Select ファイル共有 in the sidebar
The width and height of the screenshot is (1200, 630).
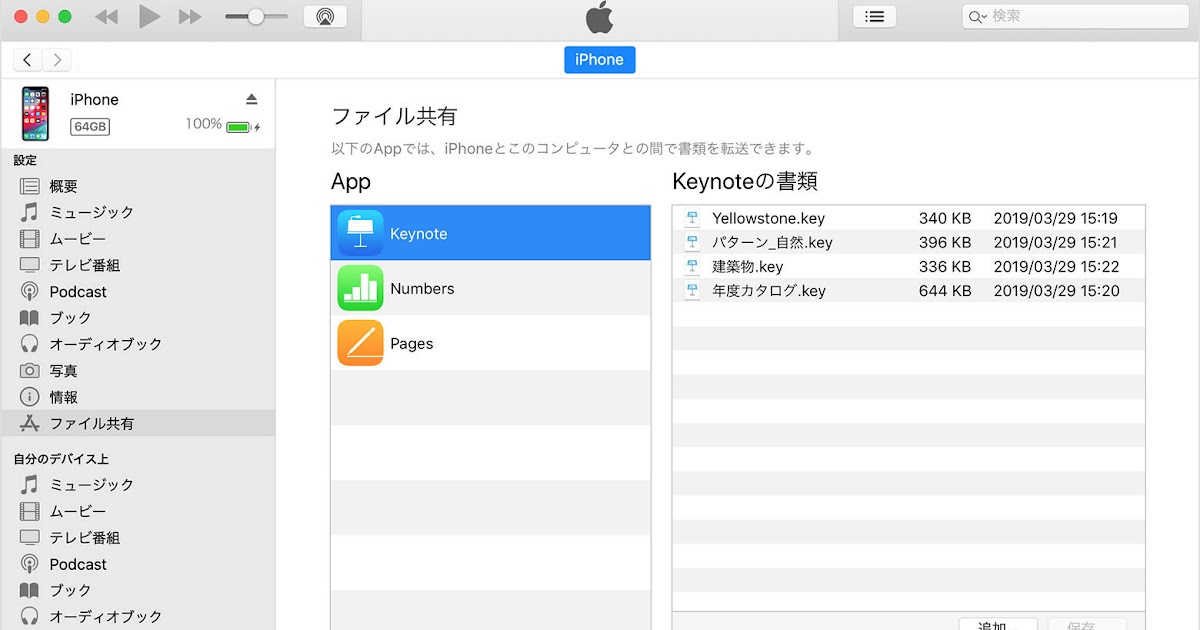(138, 423)
